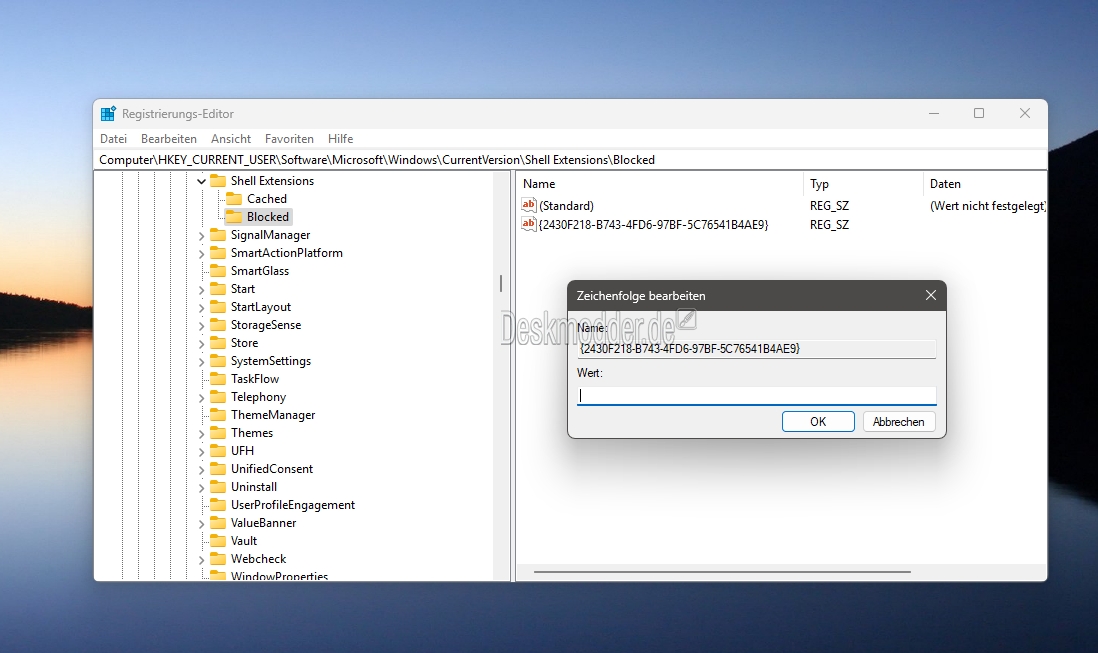
Task: Expand the UnifiedConsent key
Action: 202,470
